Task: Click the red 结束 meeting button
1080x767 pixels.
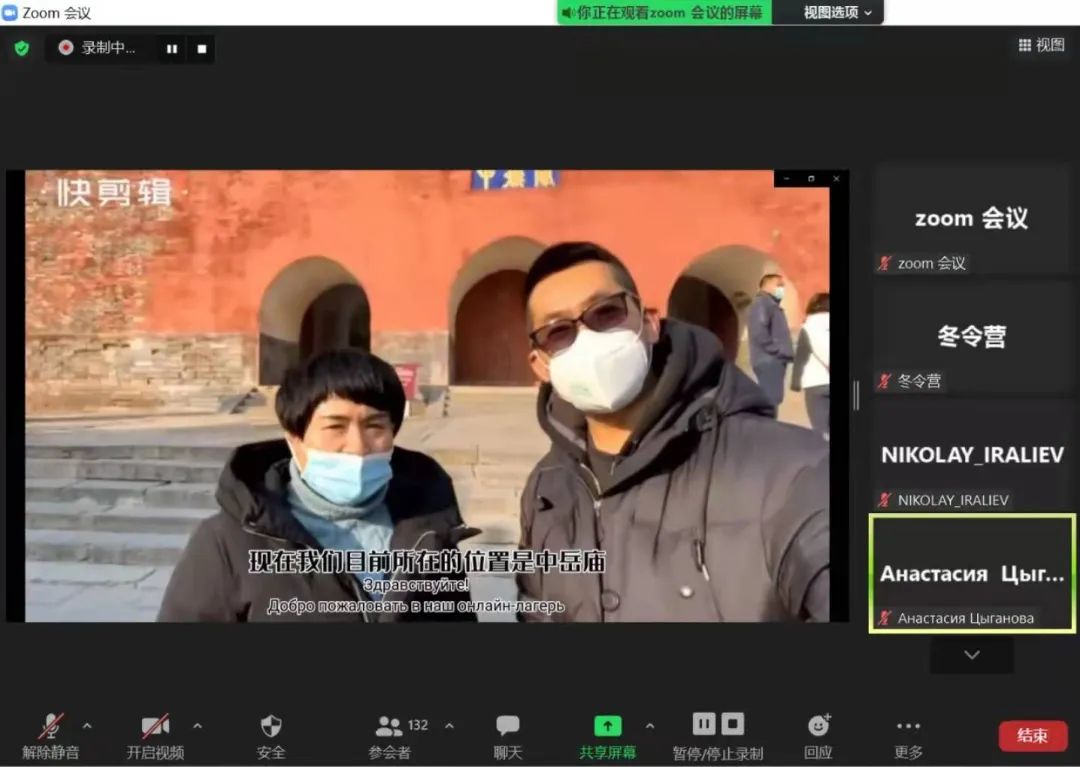Action: 1032,736
